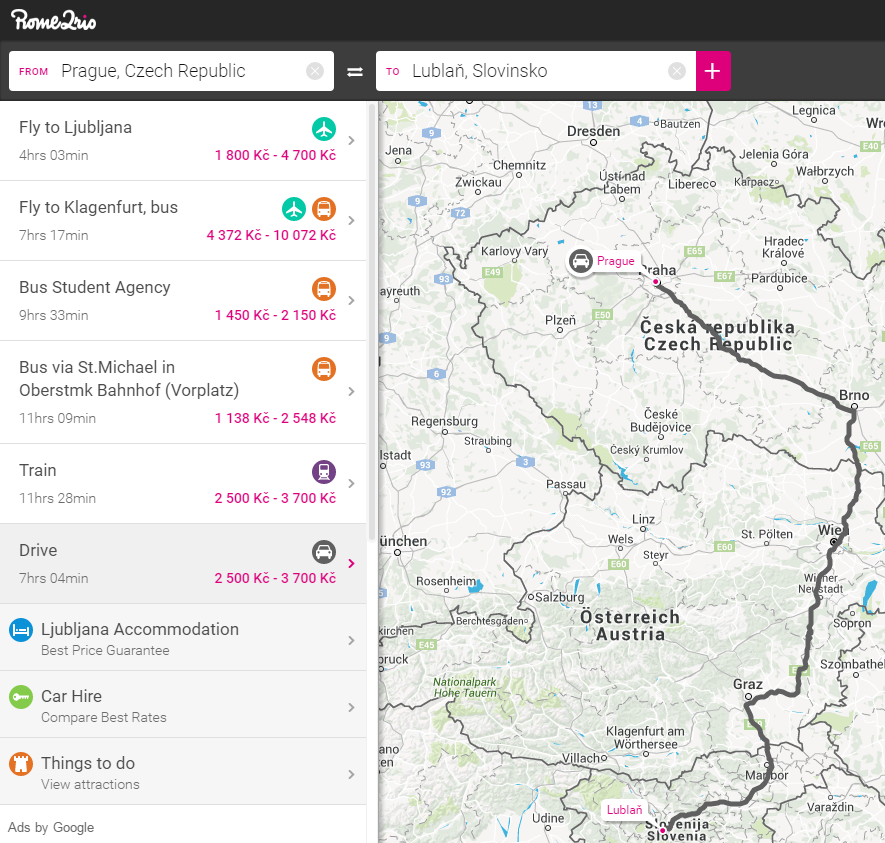The height and width of the screenshot is (843, 885).
Task: Click the bed icon for Ljubljana Accommodation
Action: coord(21,630)
